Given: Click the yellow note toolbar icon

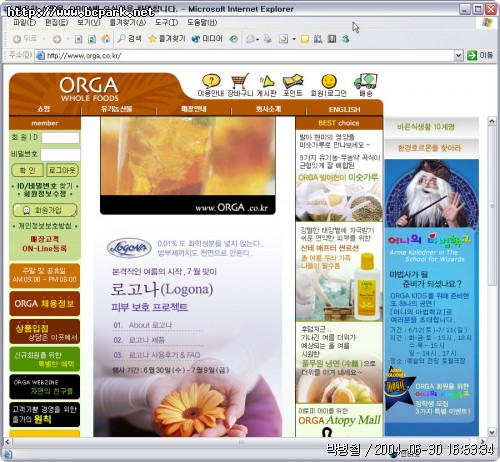Looking at the screenshot, I should (x=305, y=39).
